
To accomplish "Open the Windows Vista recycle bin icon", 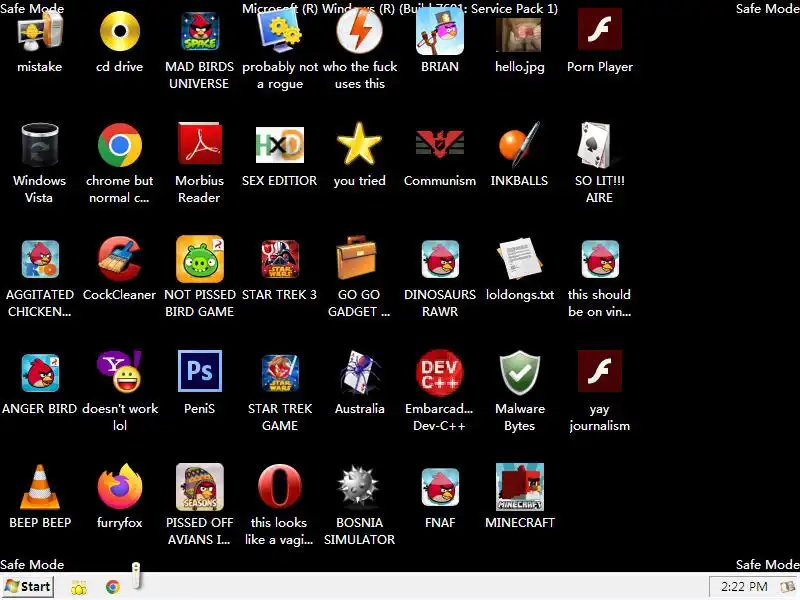I will [x=40, y=145].
